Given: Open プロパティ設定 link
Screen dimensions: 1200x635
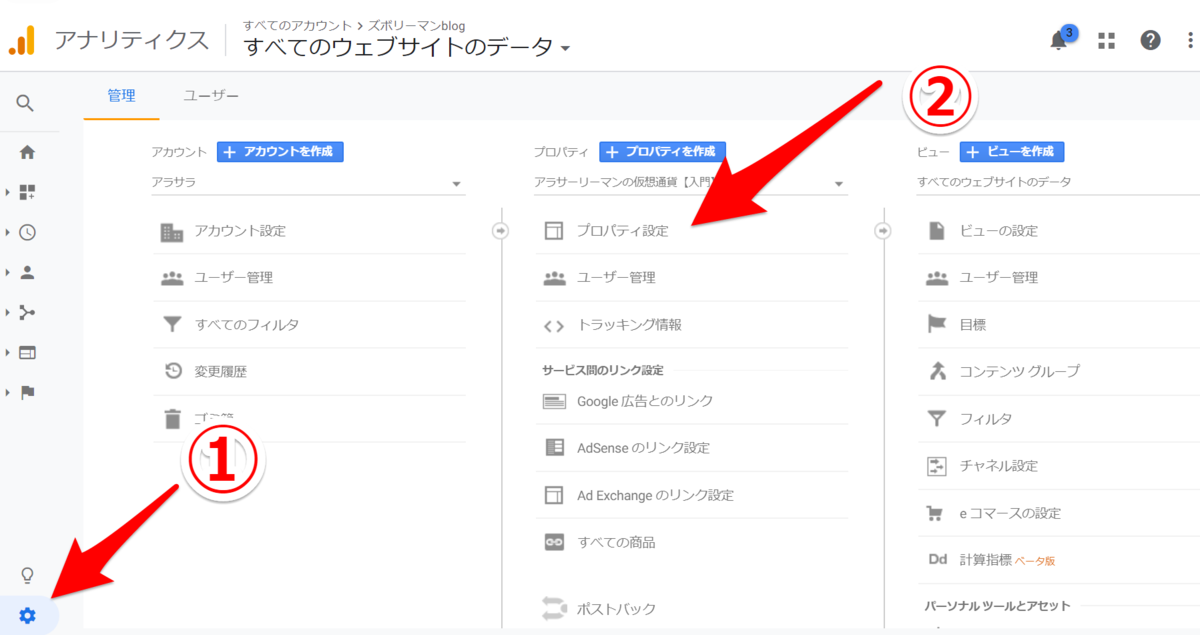Looking at the screenshot, I should coord(622,231).
